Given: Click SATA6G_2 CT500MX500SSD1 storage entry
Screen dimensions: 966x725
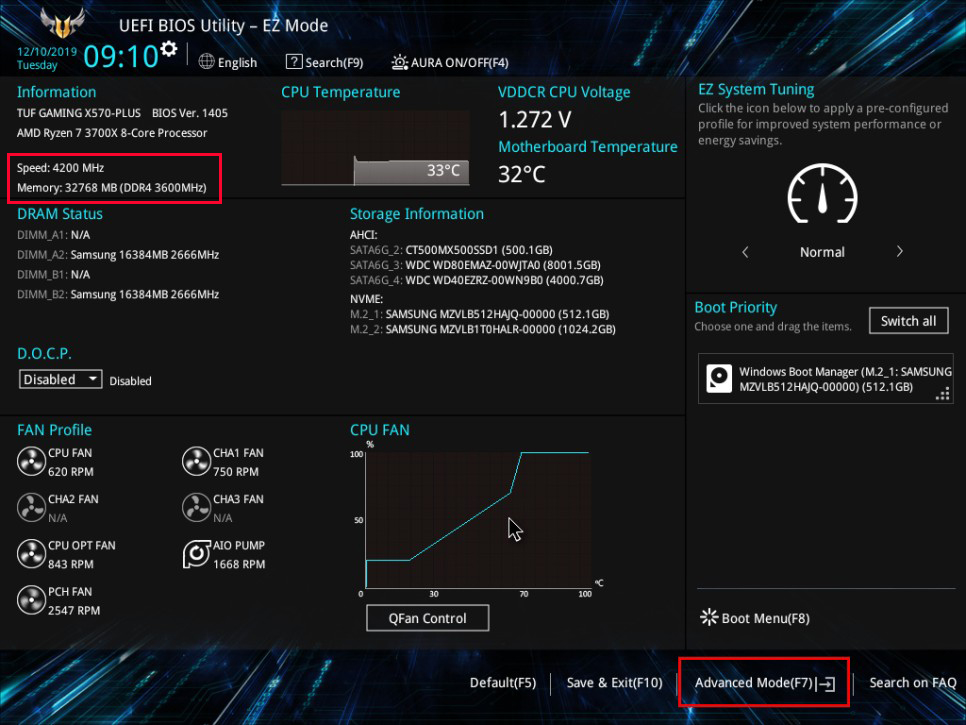Looking at the screenshot, I should pos(451,249).
